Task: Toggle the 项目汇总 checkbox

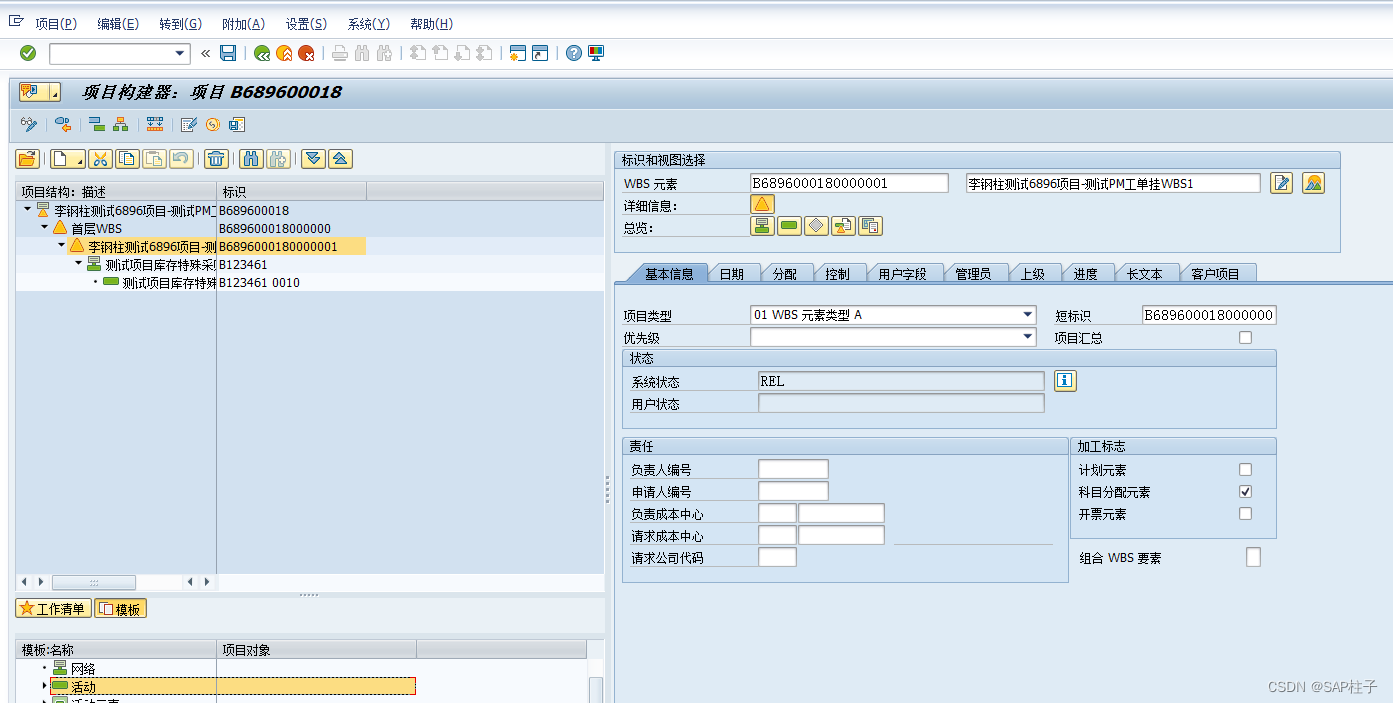Action: pos(1245,337)
